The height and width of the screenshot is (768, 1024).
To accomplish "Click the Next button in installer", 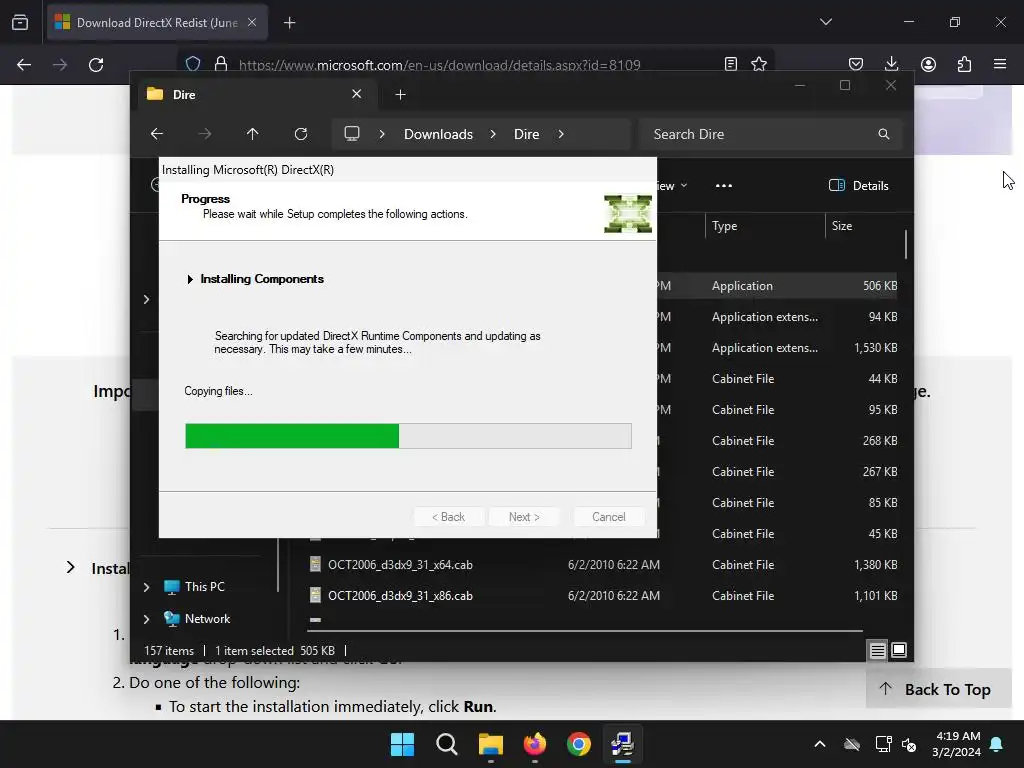I will 524,517.
